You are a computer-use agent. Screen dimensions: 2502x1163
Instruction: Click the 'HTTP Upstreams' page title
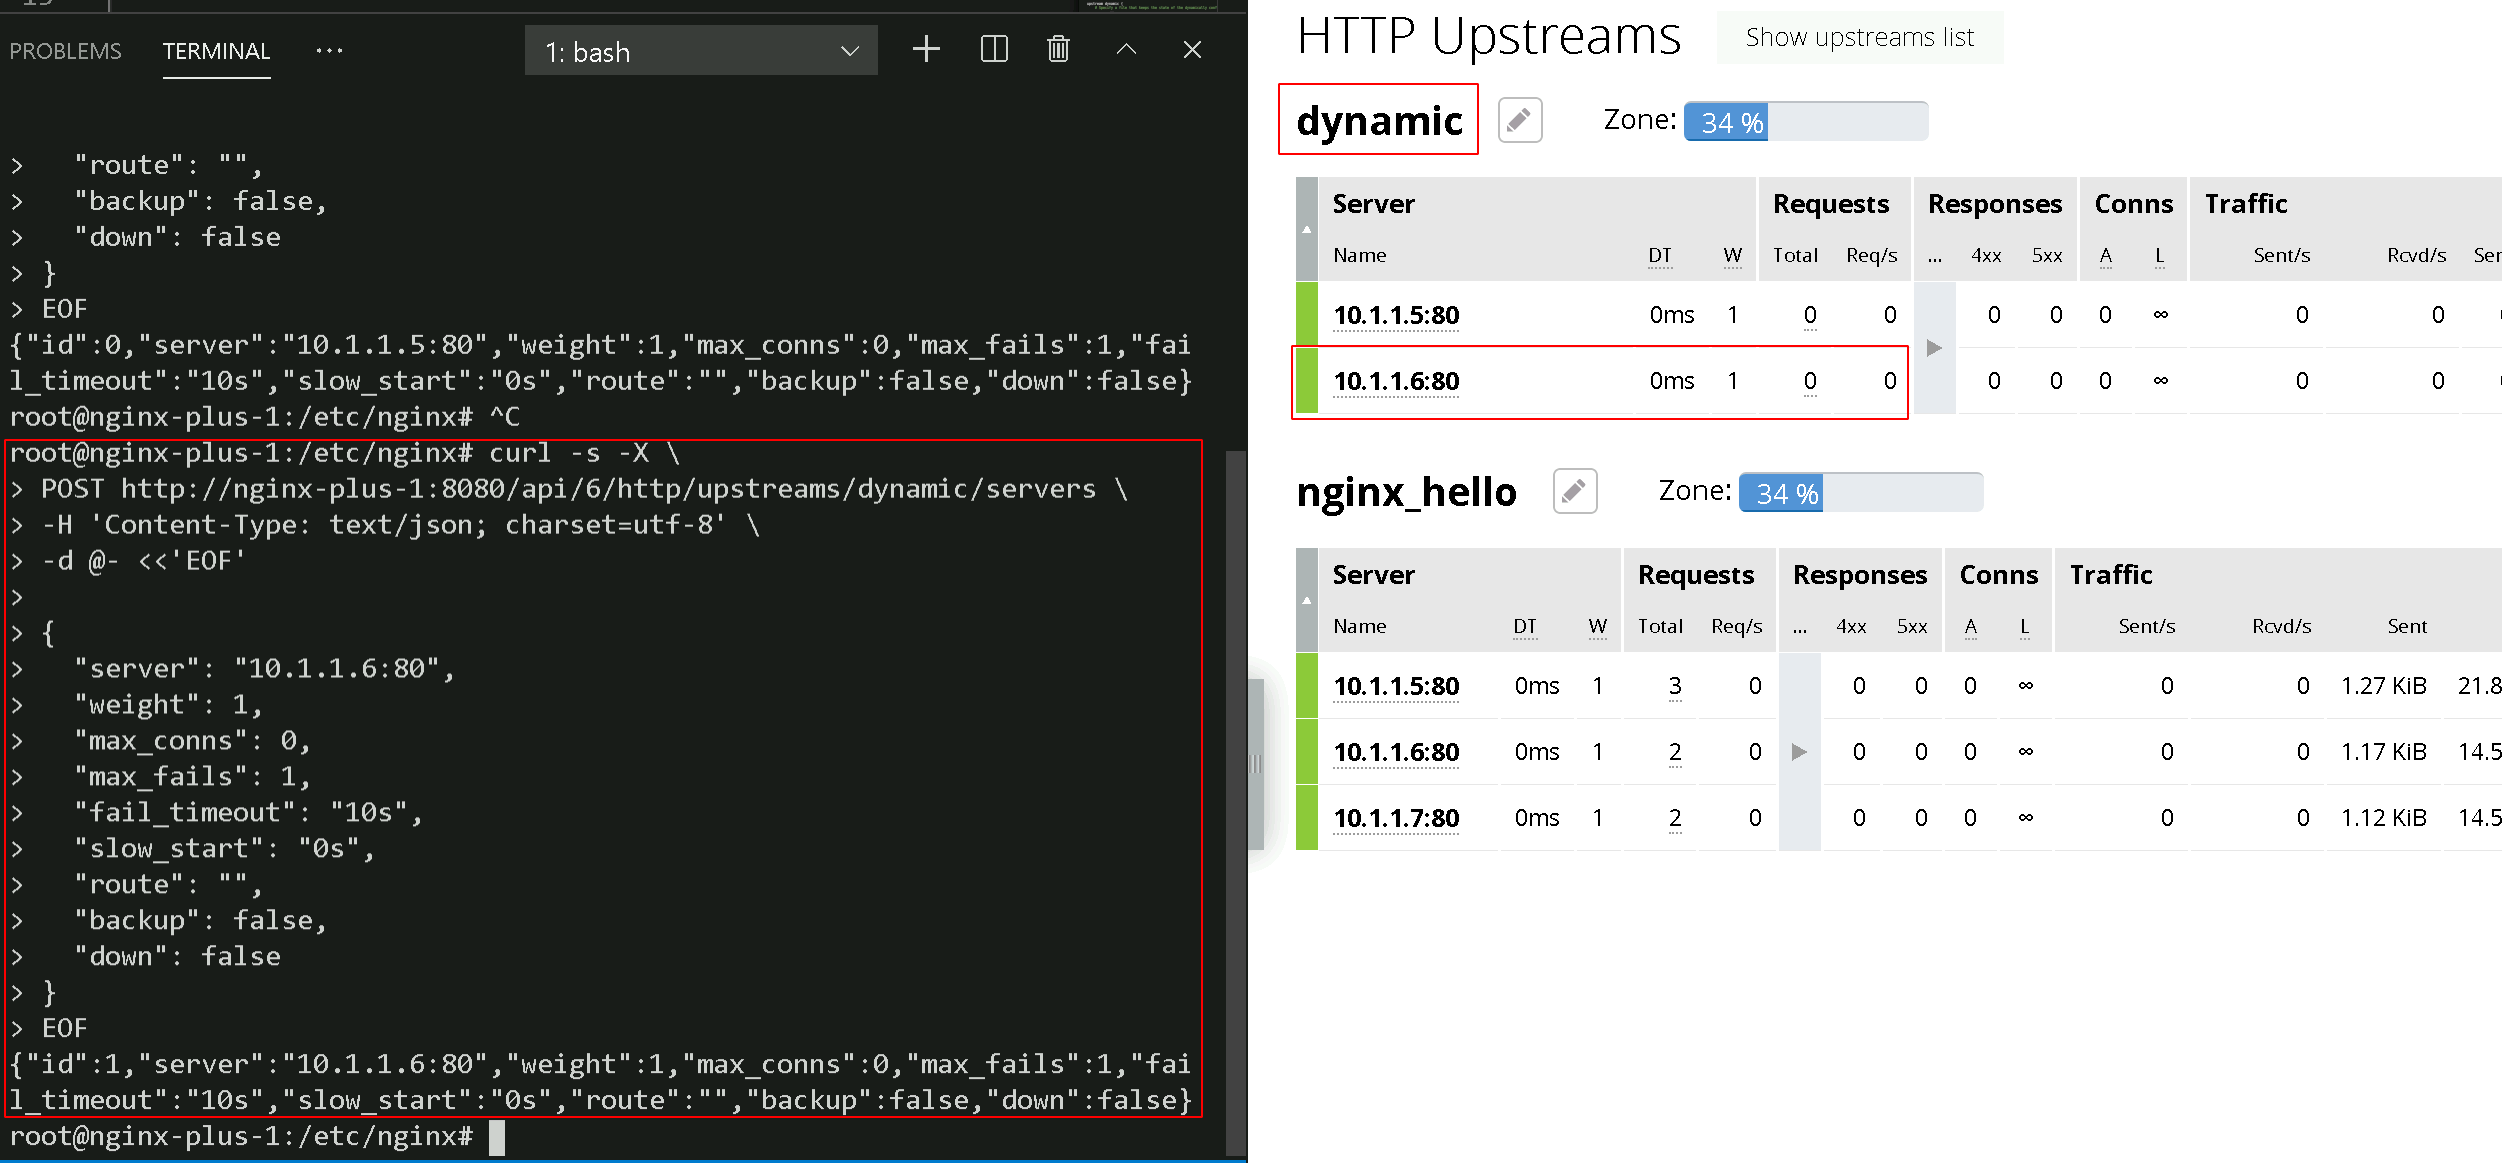(1488, 37)
